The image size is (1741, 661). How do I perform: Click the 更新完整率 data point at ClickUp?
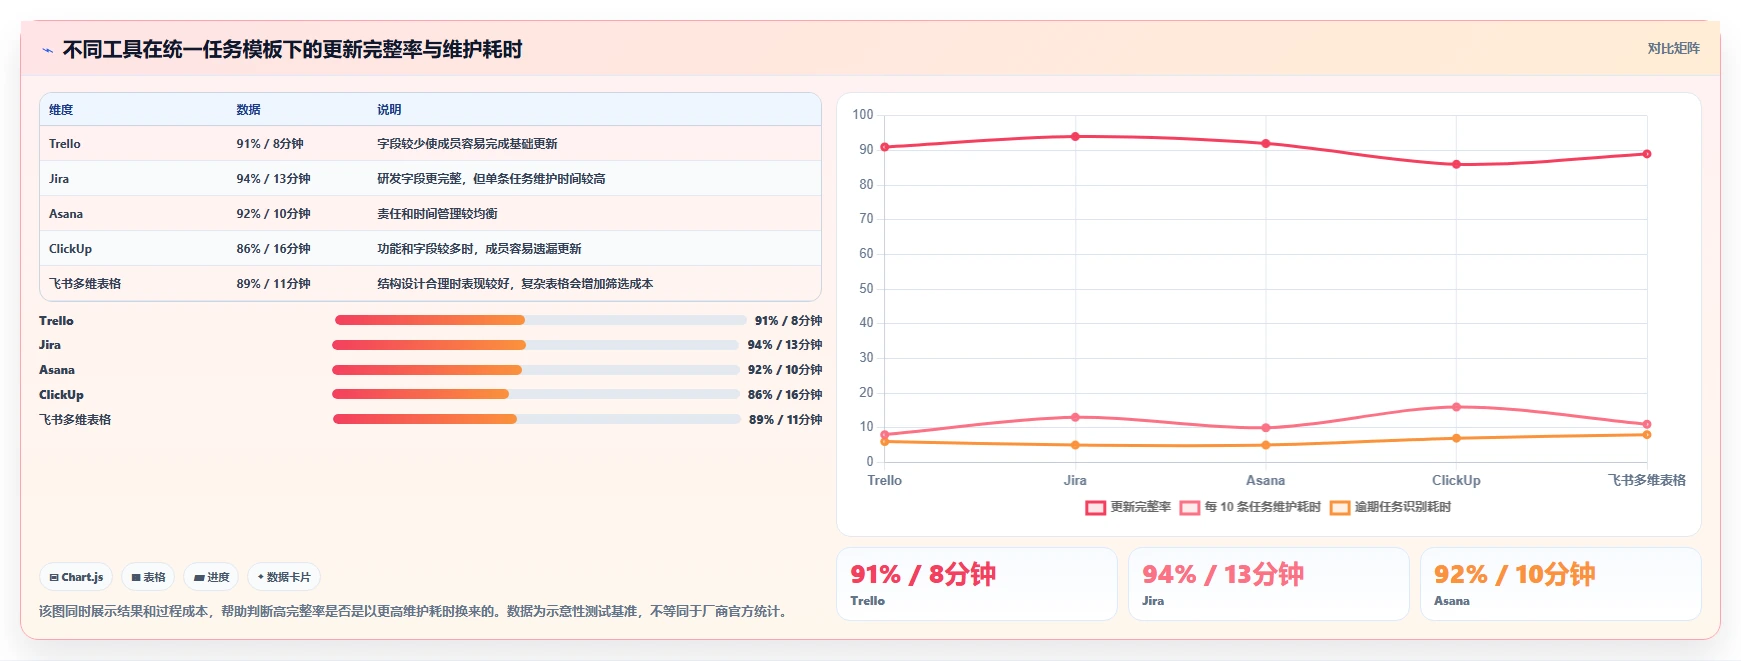click(1456, 164)
